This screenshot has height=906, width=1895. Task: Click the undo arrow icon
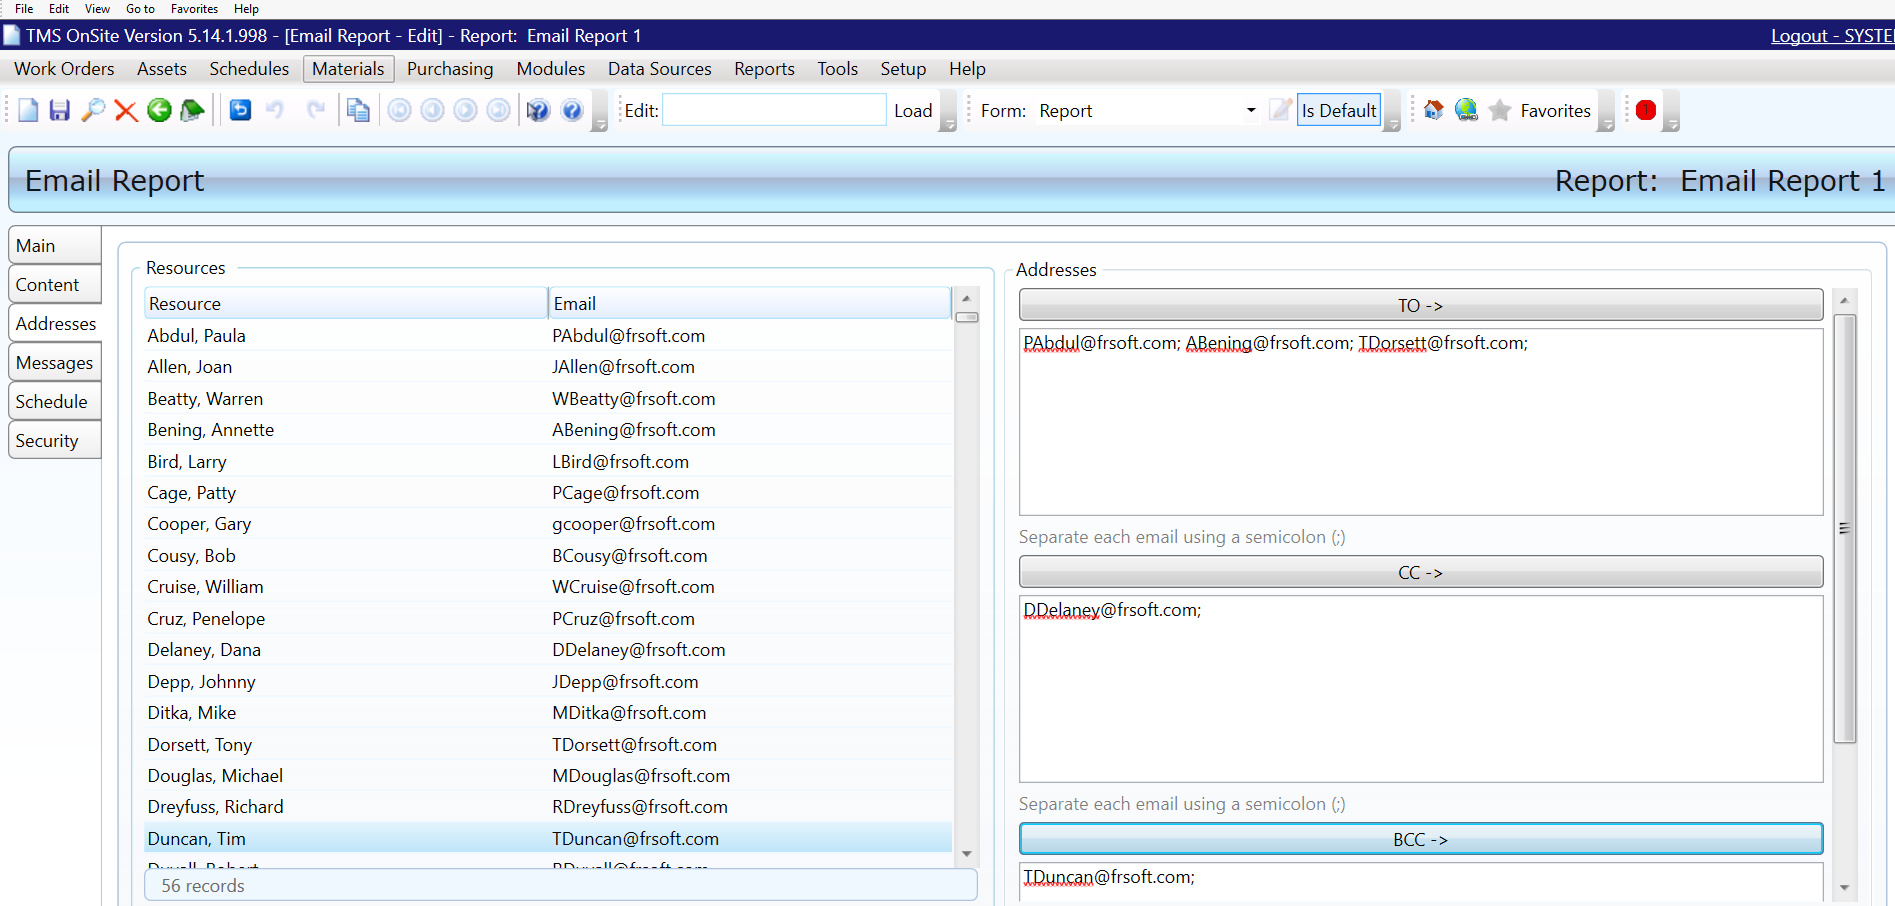[275, 110]
